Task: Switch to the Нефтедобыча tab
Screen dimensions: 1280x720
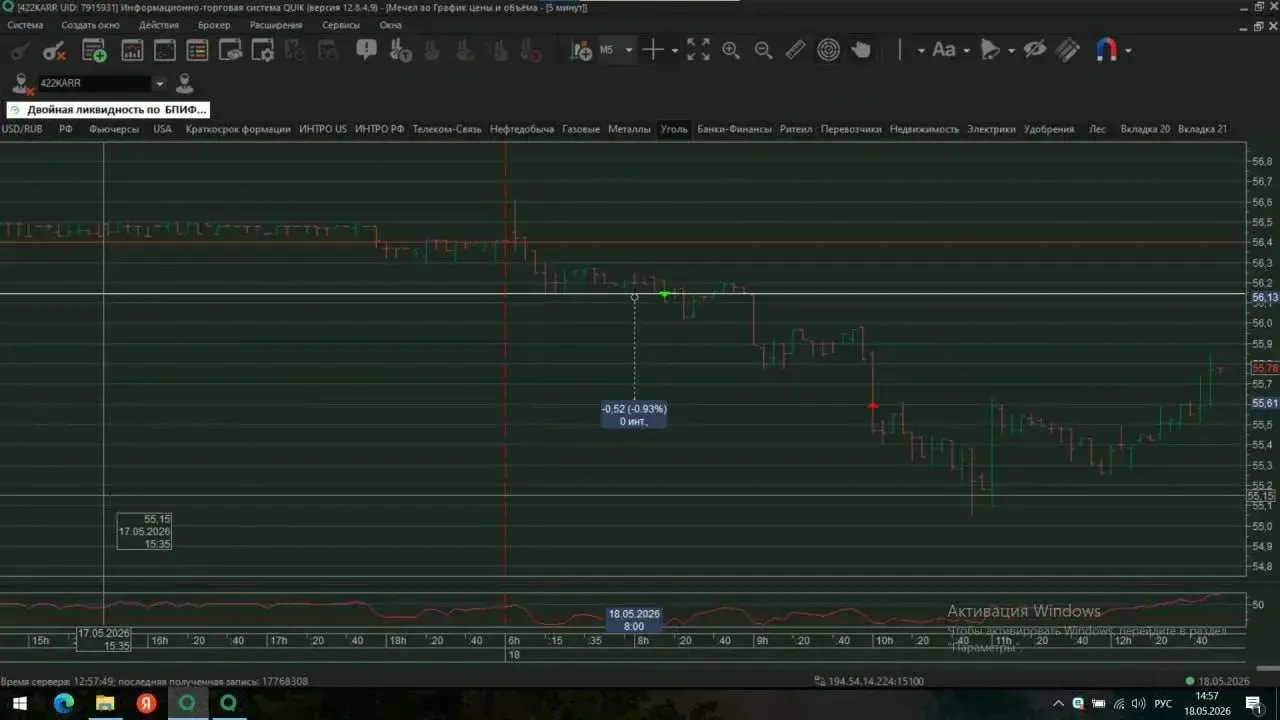Action: click(522, 129)
